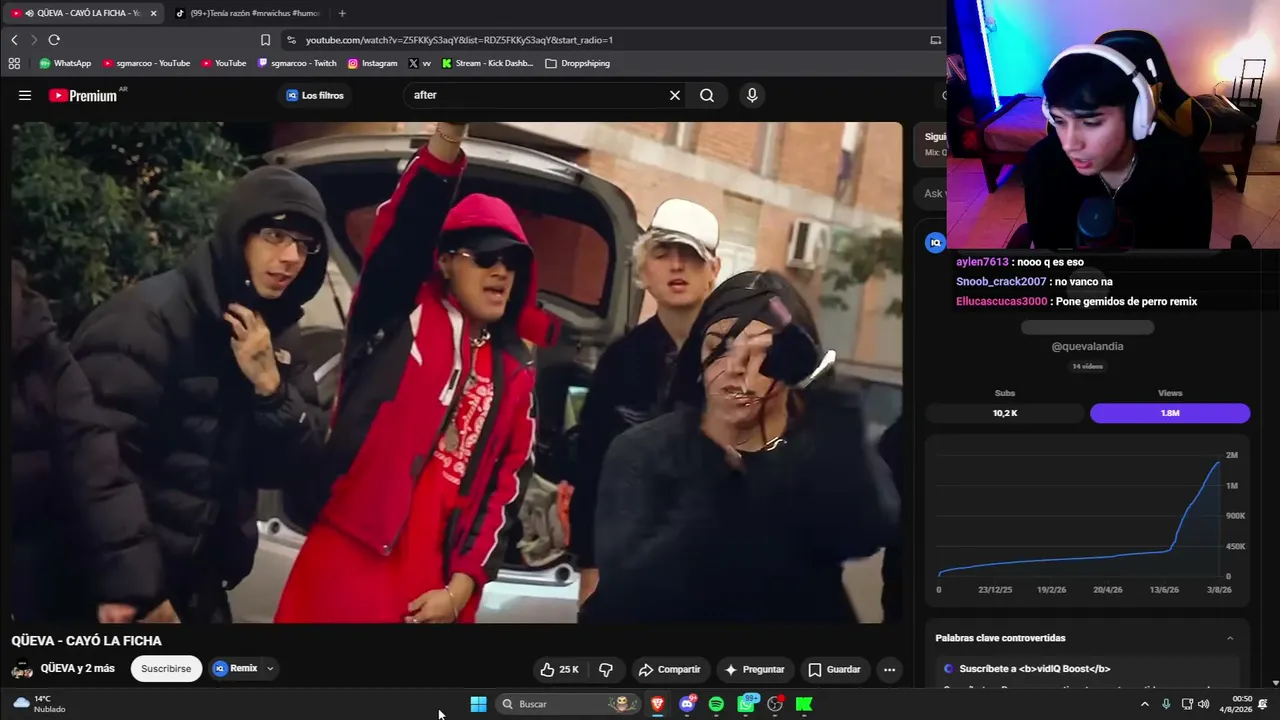
Task: Open Spotify from the taskbar
Action: click(x=716, y=704)
